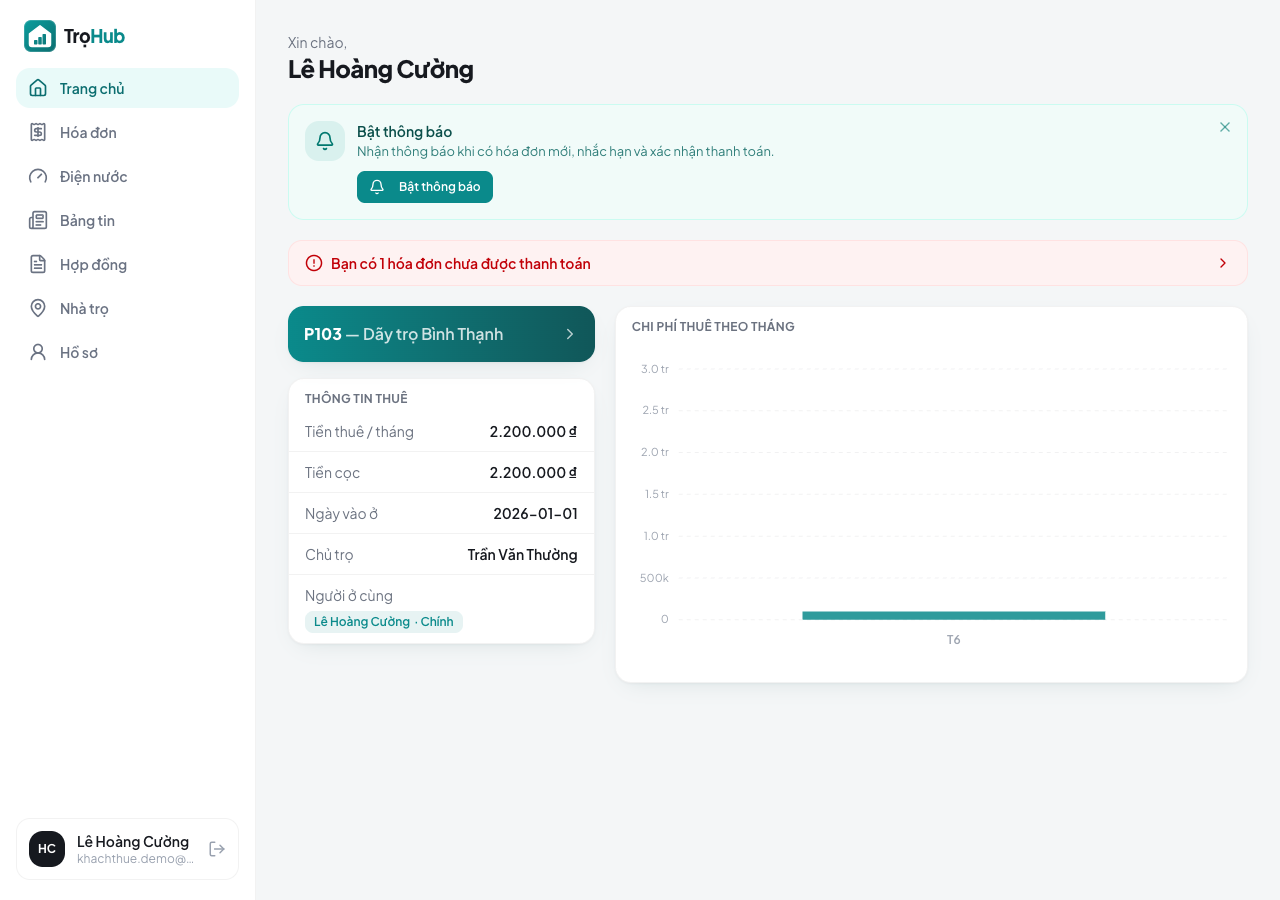1280x900 pixels.
Task: Open the Nhà trọ menu item
Action: pos(127,308)
